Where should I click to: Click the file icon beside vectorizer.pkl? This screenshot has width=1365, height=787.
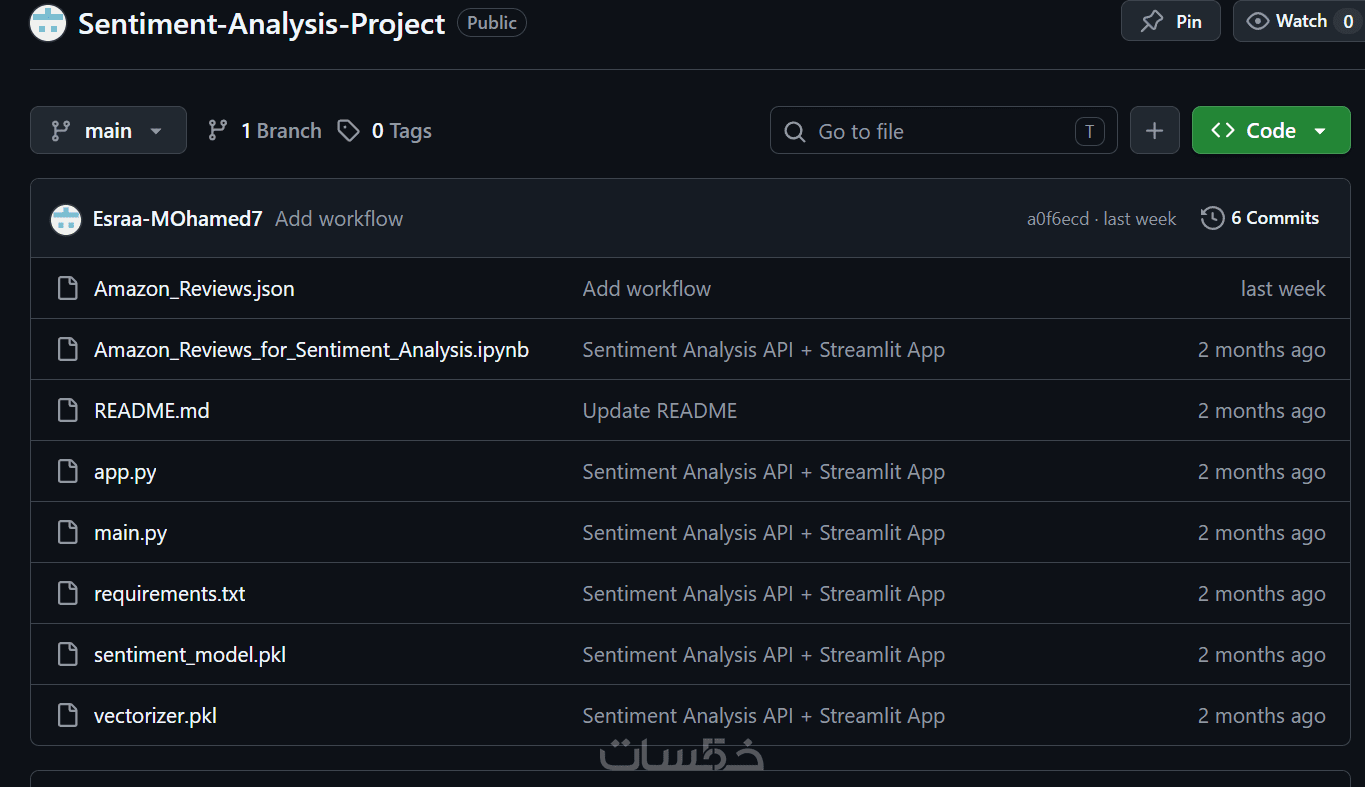(x=68, y=716)
